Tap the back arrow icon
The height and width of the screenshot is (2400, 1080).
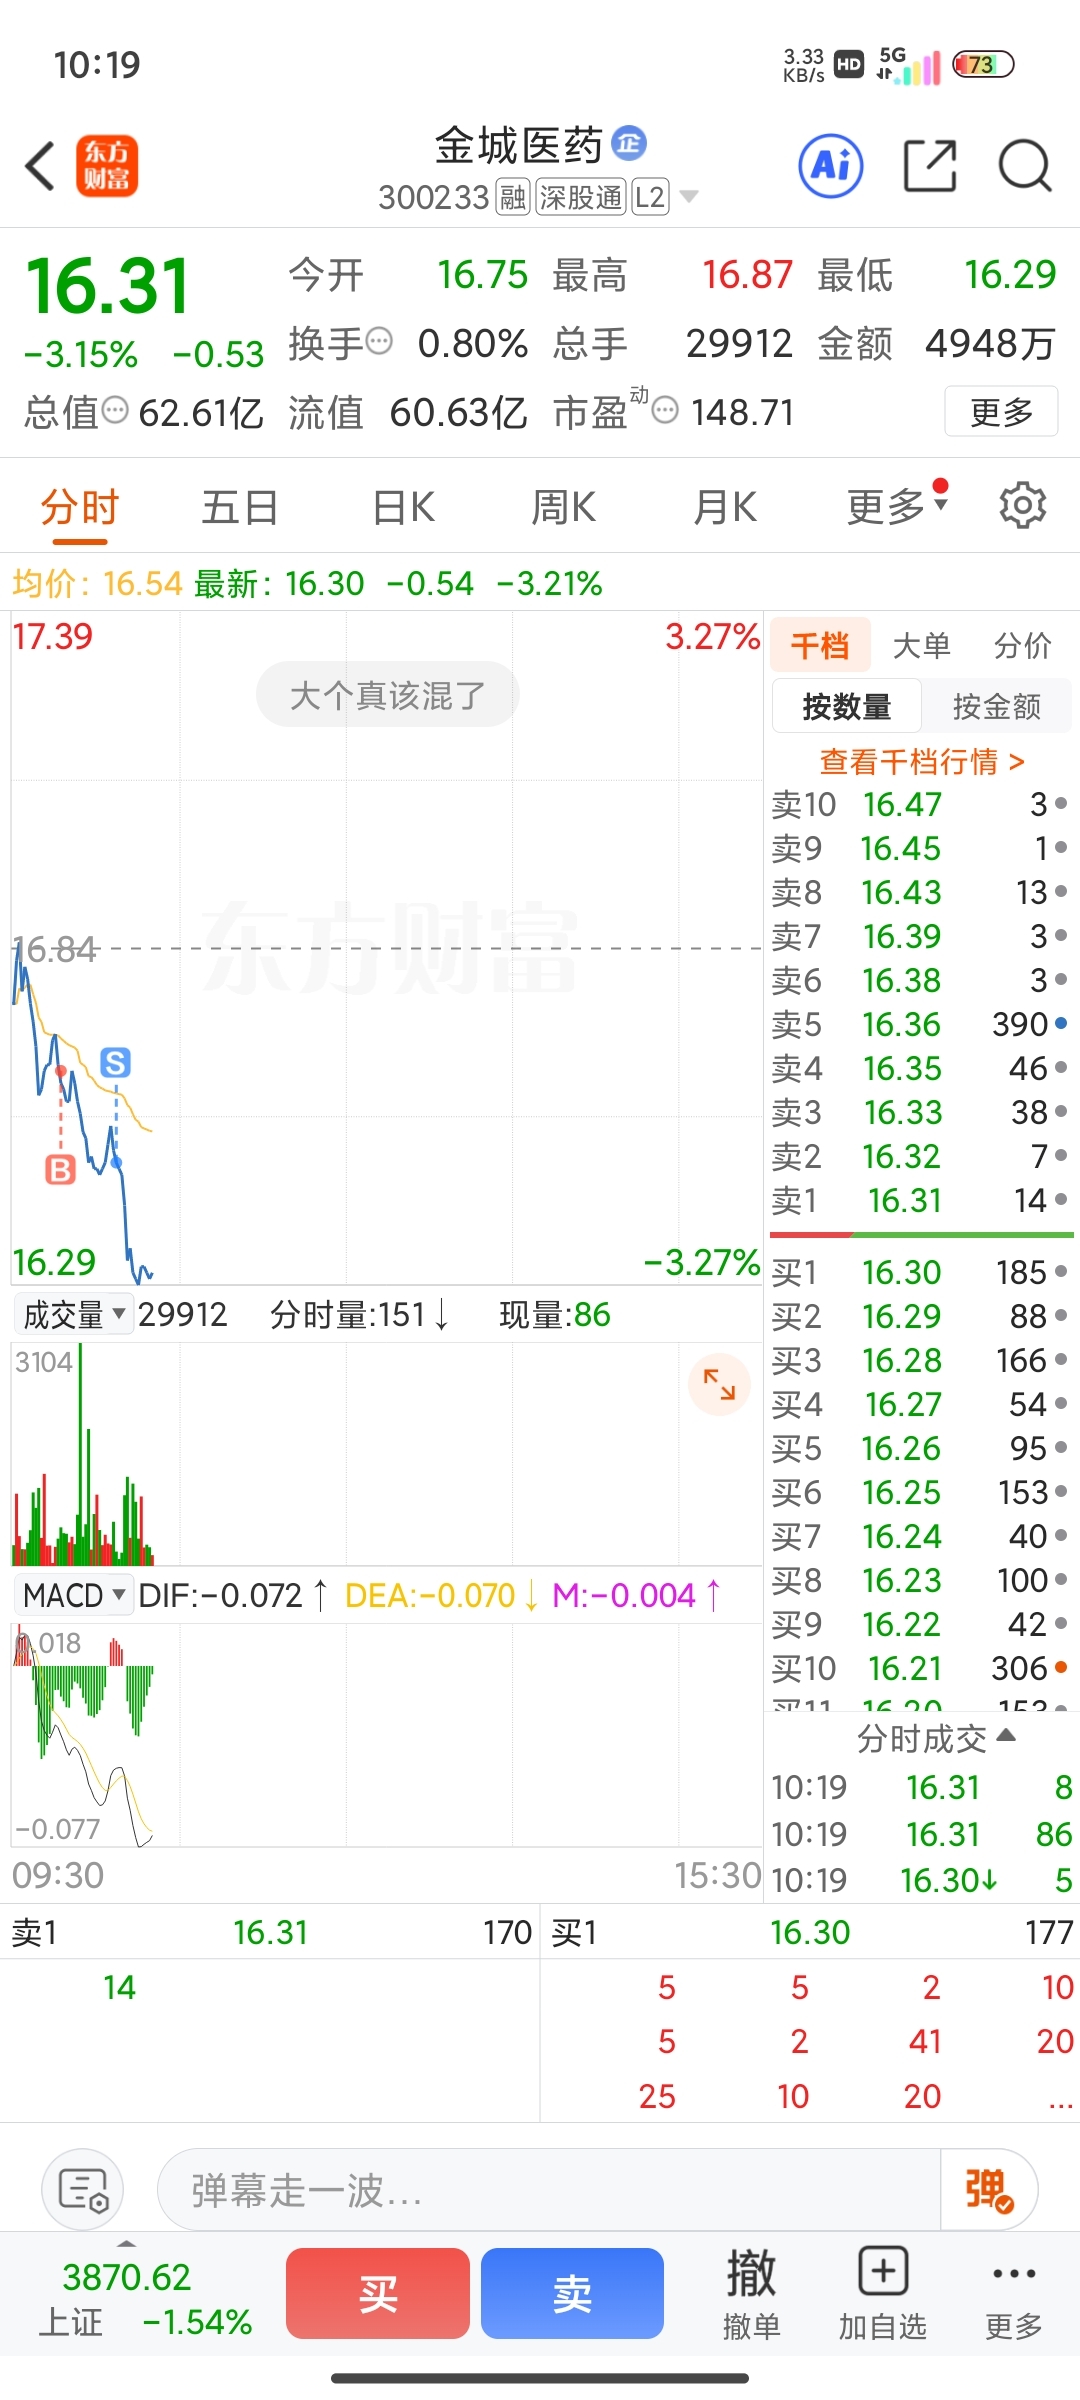[x=40, y=166]
